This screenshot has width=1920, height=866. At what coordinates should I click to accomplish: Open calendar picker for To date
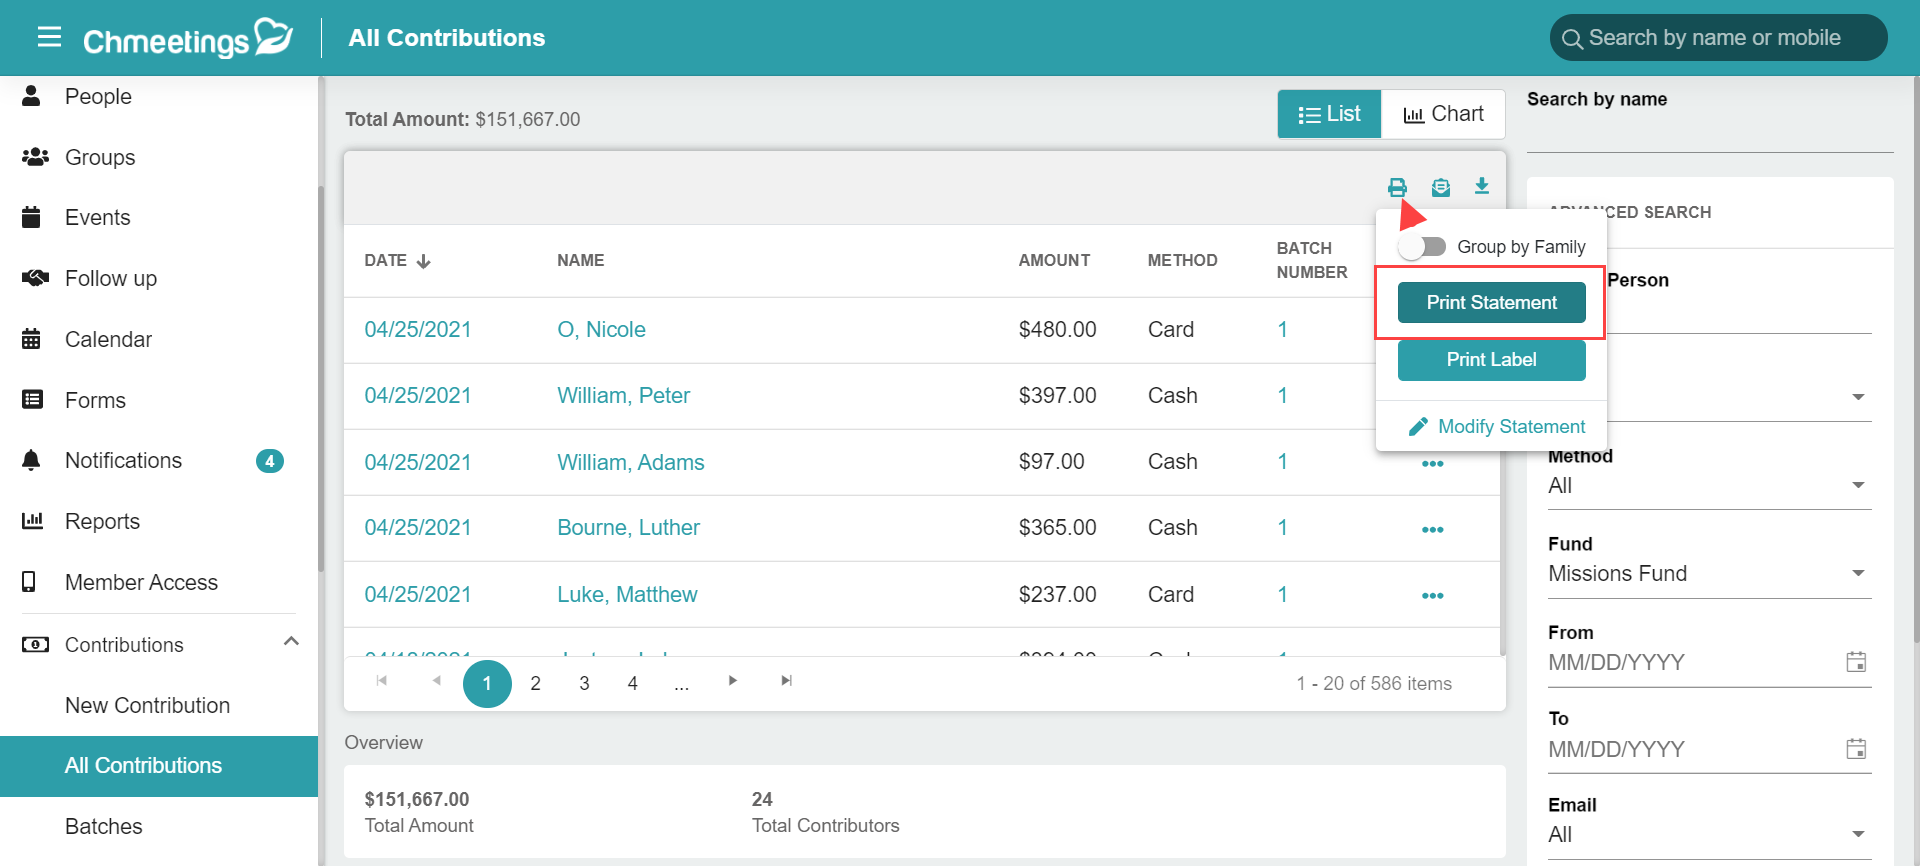(x=1856, y=749)
